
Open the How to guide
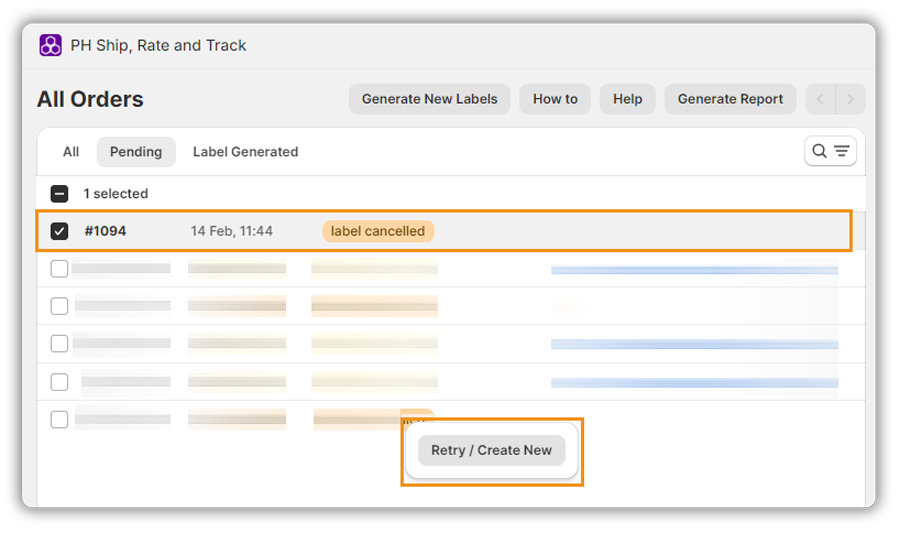pos(555,99)
